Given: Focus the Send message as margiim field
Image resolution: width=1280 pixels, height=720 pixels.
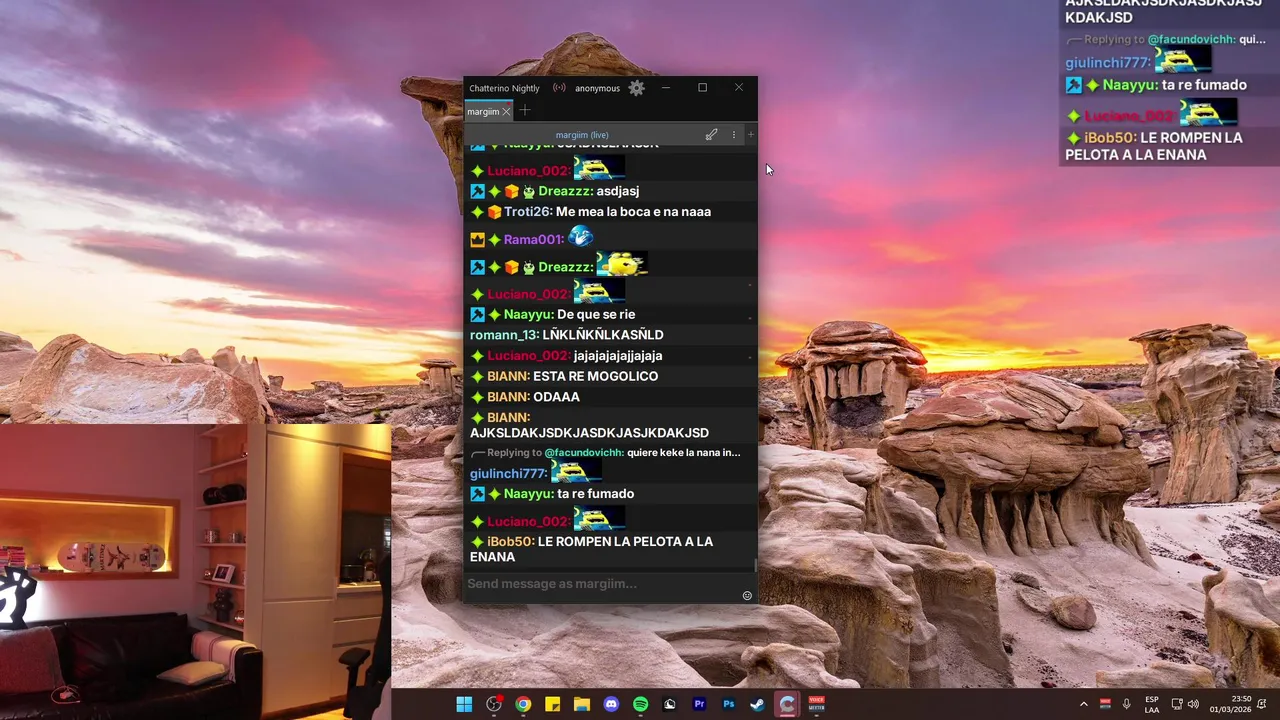Looking at the screenshot, I should tap(603, 583).
